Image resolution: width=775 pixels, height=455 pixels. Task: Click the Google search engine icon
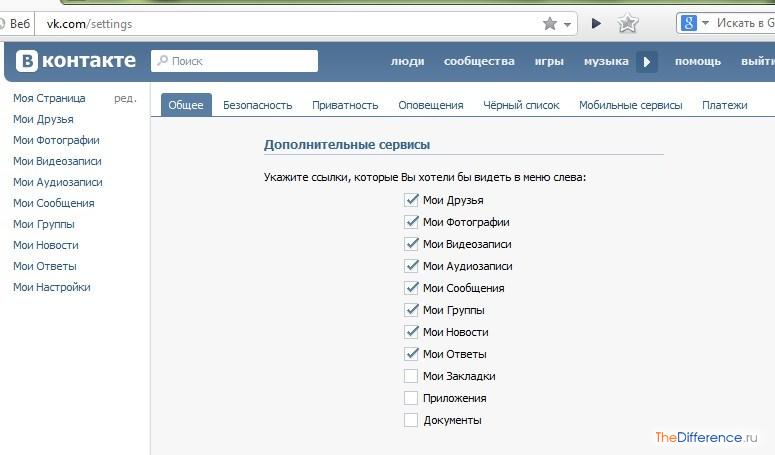click(689, 23)
